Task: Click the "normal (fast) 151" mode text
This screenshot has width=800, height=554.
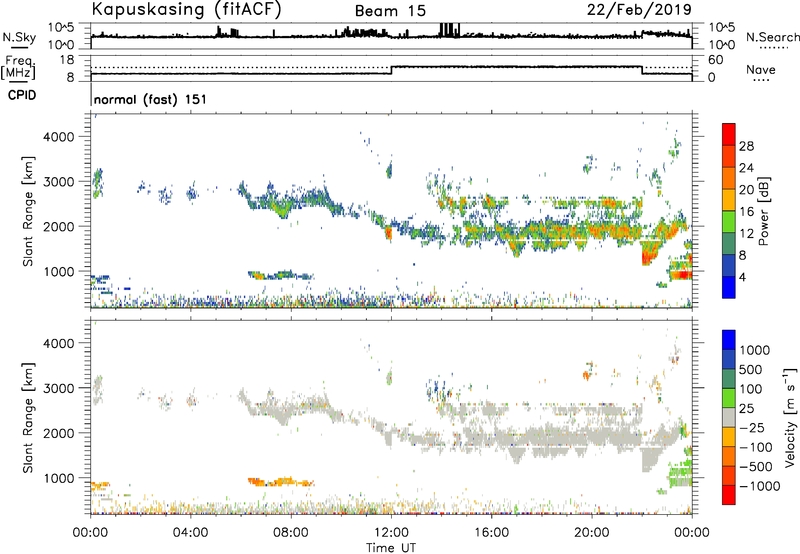Action: tap(150, 99)
